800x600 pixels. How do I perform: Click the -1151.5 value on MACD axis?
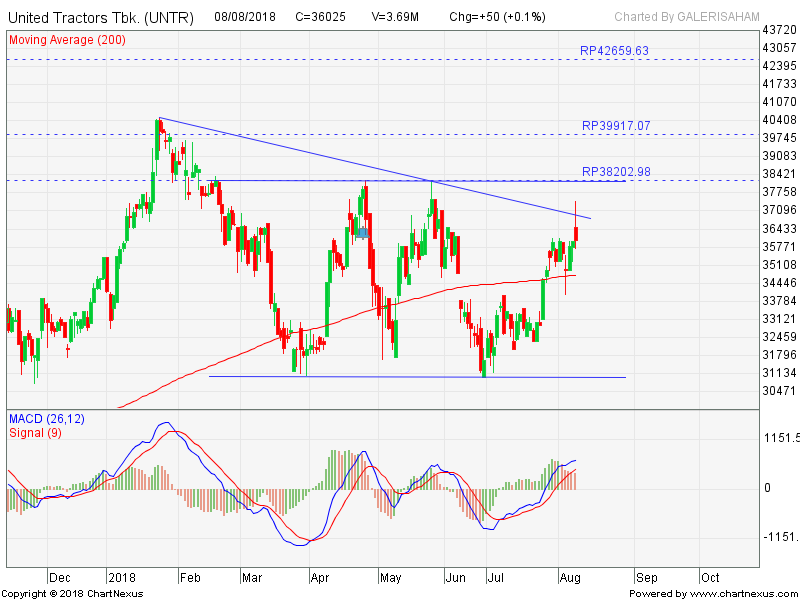(780, 538)
